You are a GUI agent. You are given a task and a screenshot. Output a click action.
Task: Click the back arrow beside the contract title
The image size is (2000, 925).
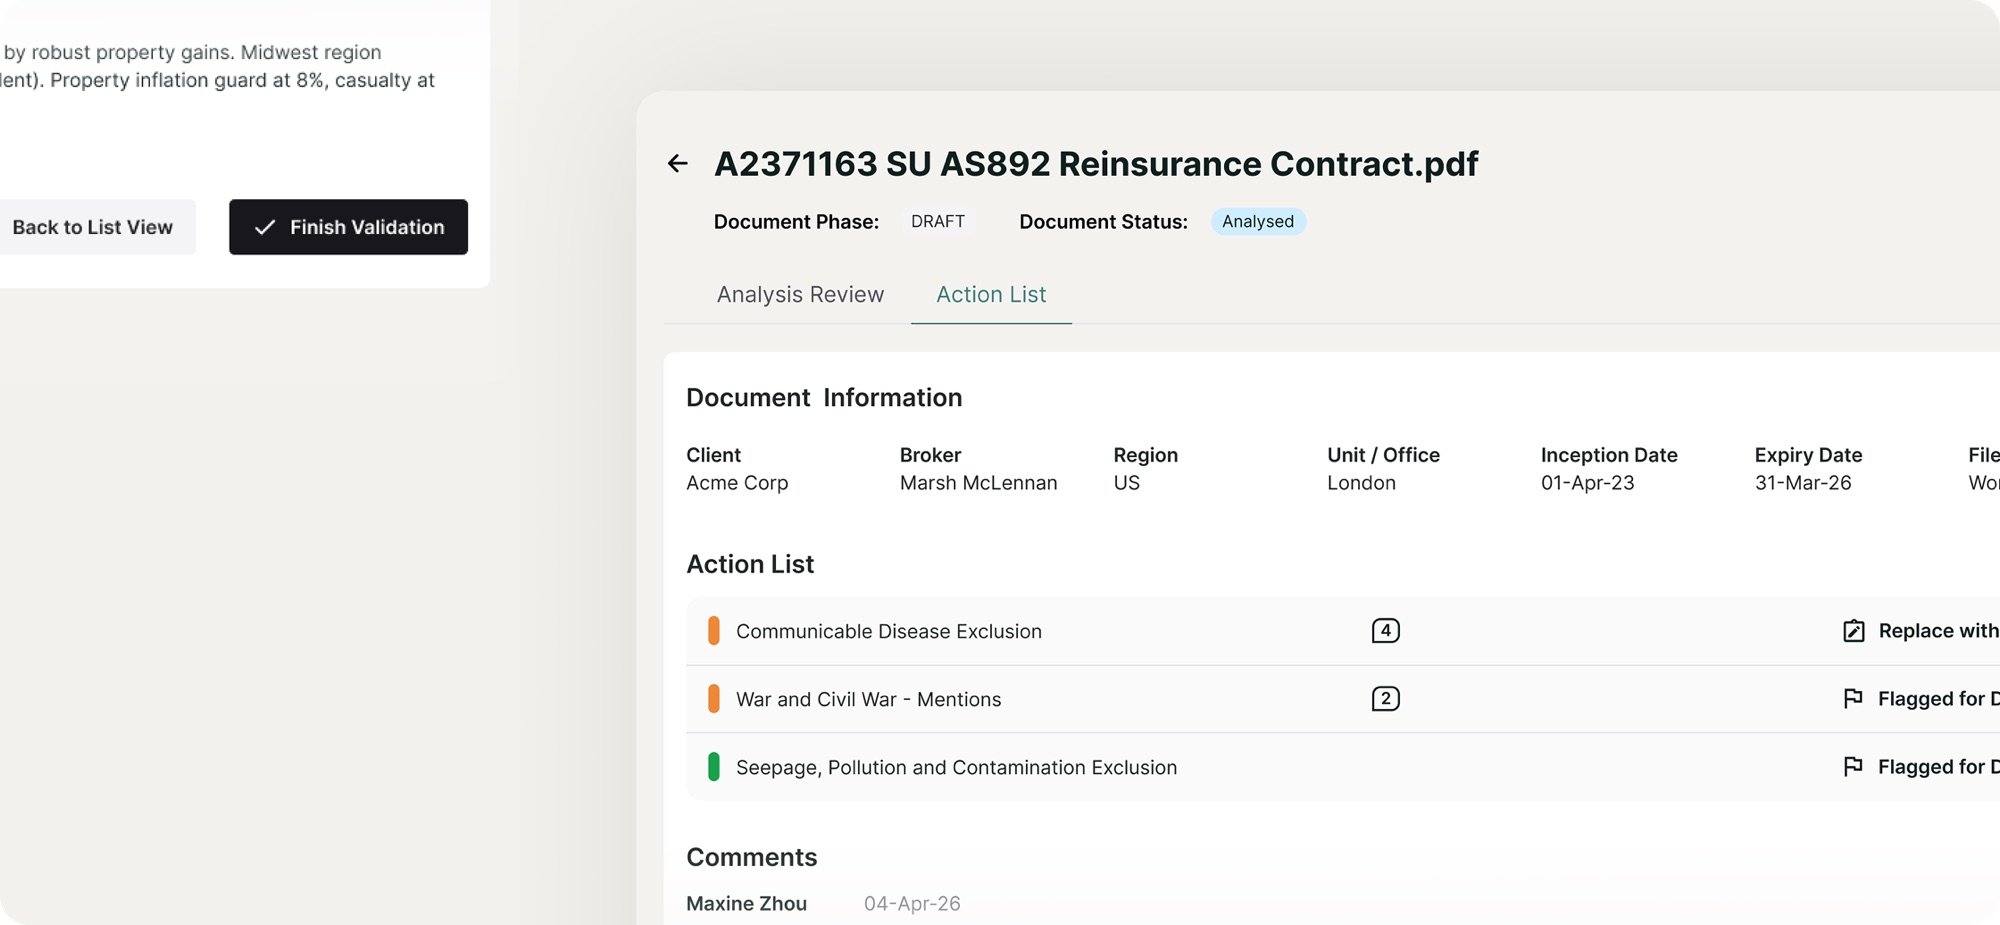click(678, 163)
